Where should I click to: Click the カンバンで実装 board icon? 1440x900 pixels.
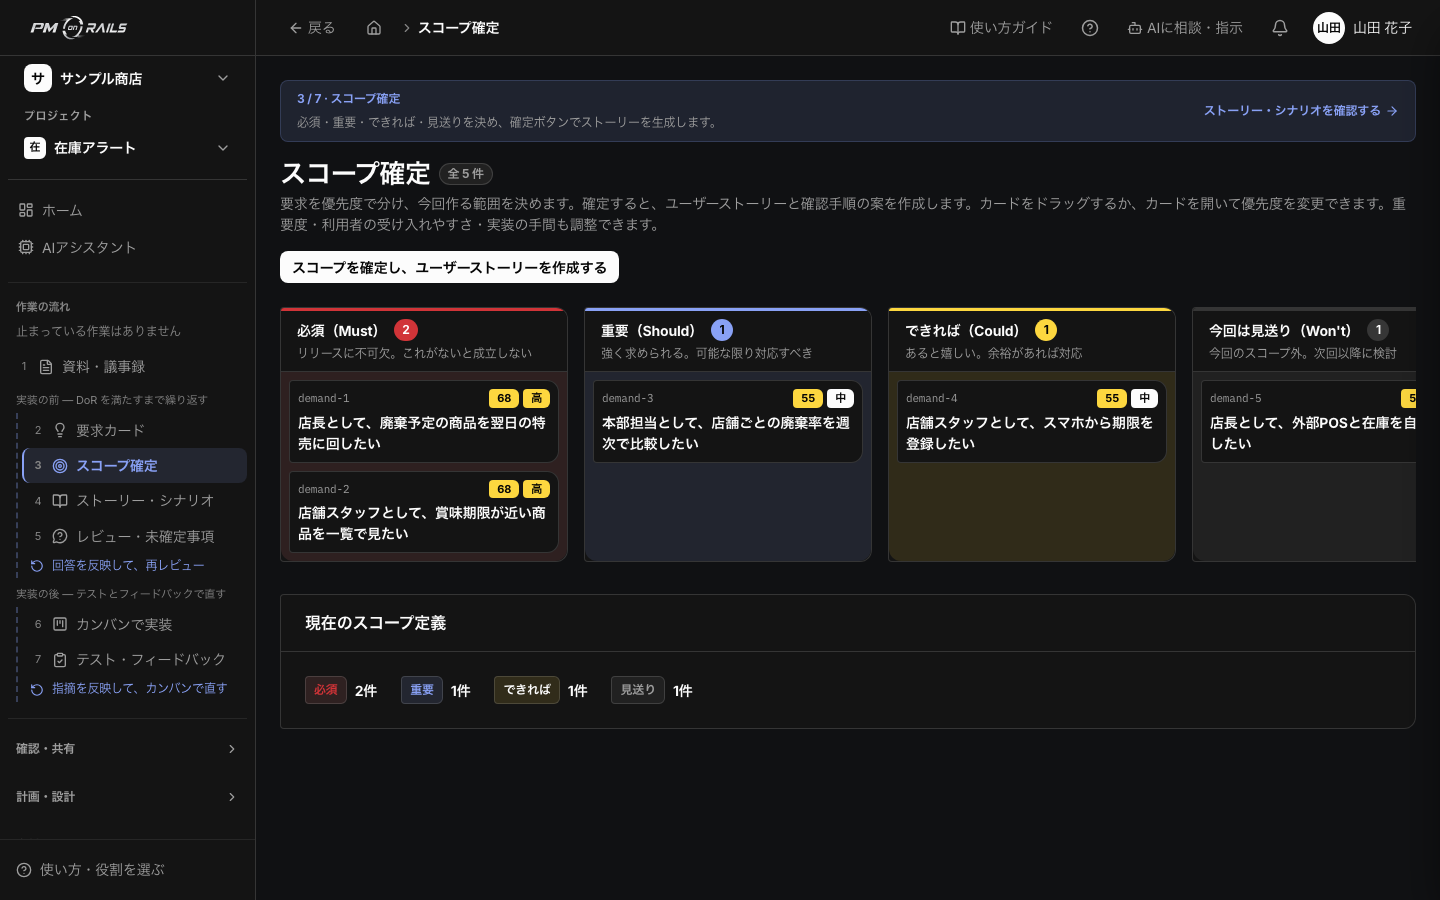click(60, 624)
